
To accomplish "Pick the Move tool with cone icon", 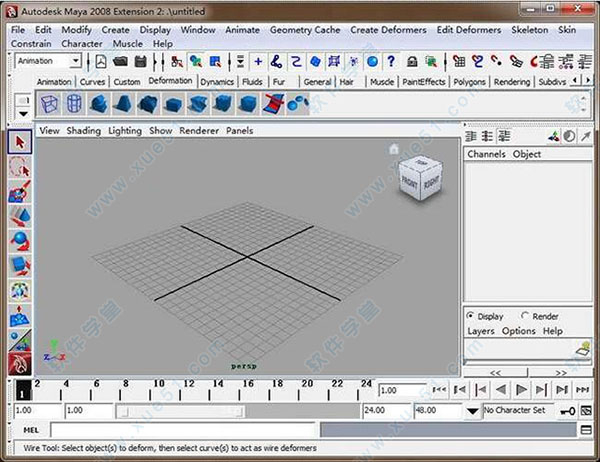I will [20, 216].
